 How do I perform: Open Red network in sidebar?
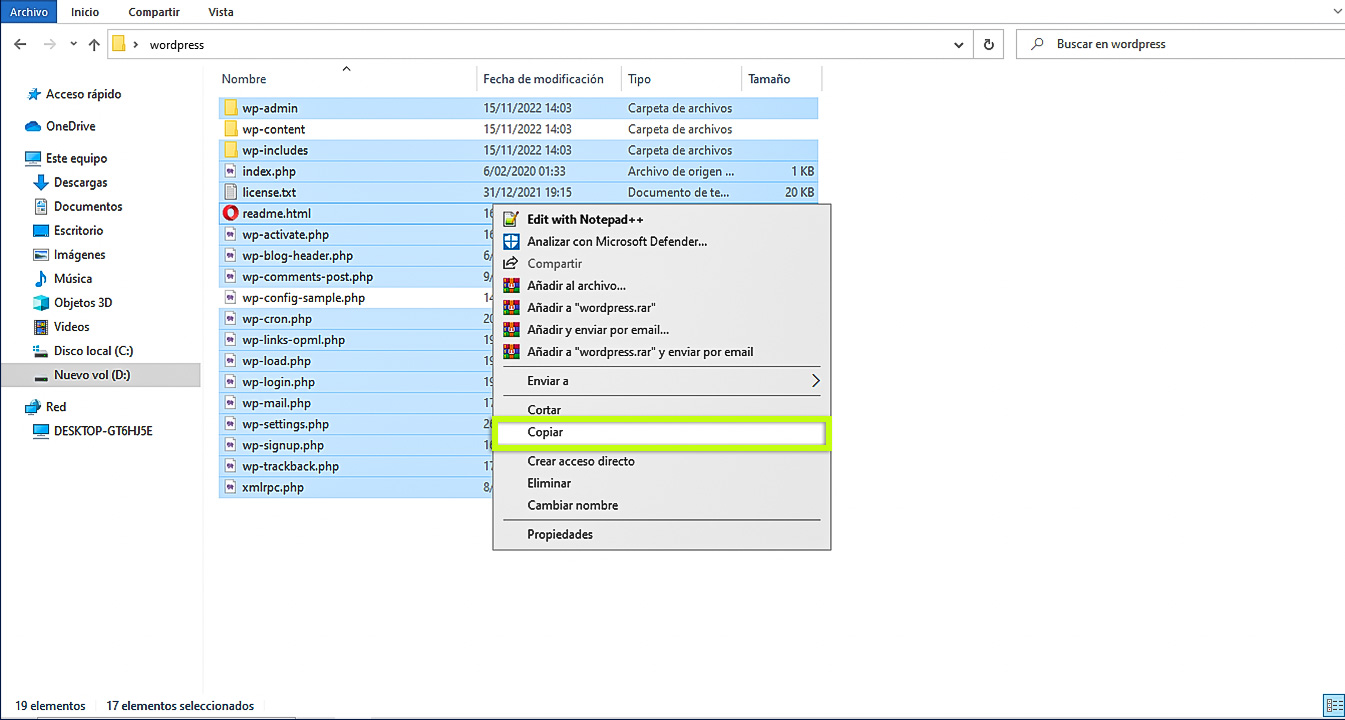point(56,406)
